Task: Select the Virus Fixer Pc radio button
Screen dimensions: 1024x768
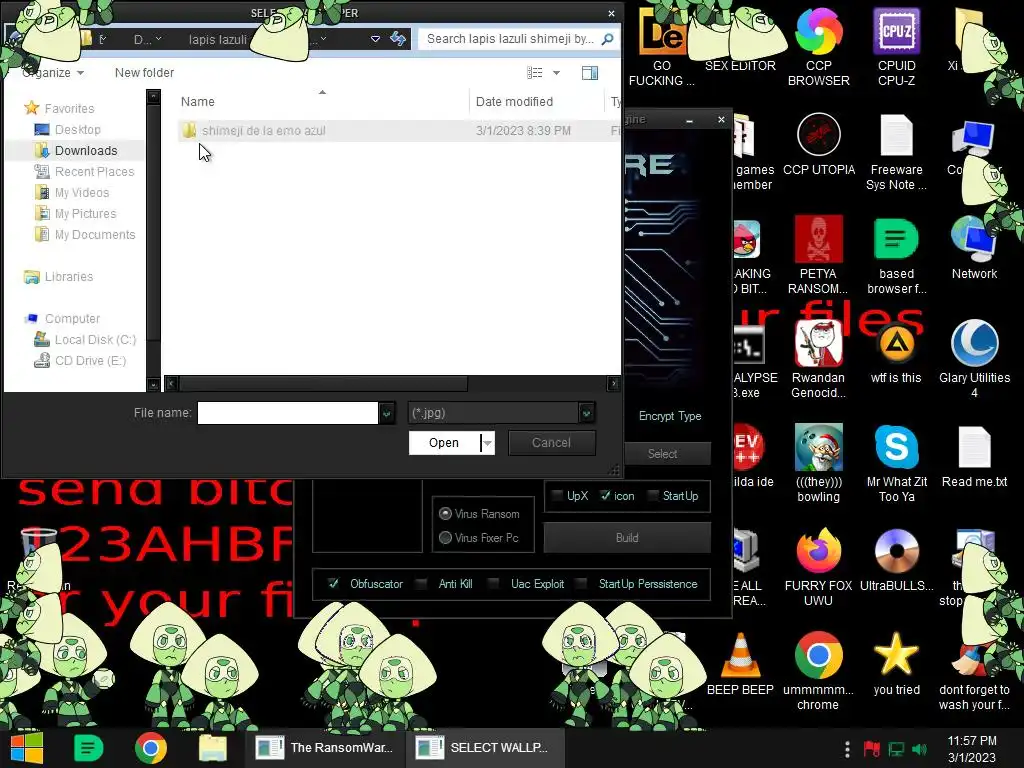Action: pyautogui.click(x=445, y=537)
